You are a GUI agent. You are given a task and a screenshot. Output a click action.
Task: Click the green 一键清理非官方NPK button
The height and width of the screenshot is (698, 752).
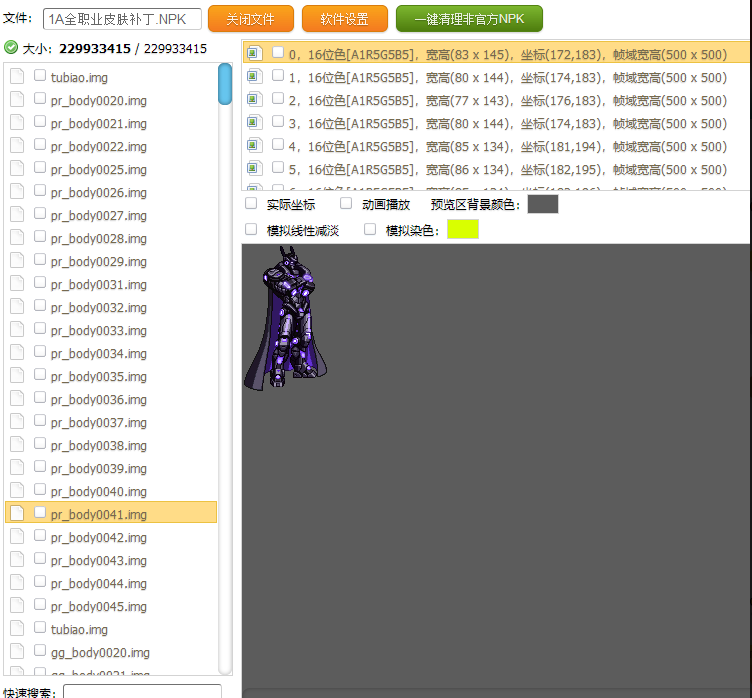469,19
